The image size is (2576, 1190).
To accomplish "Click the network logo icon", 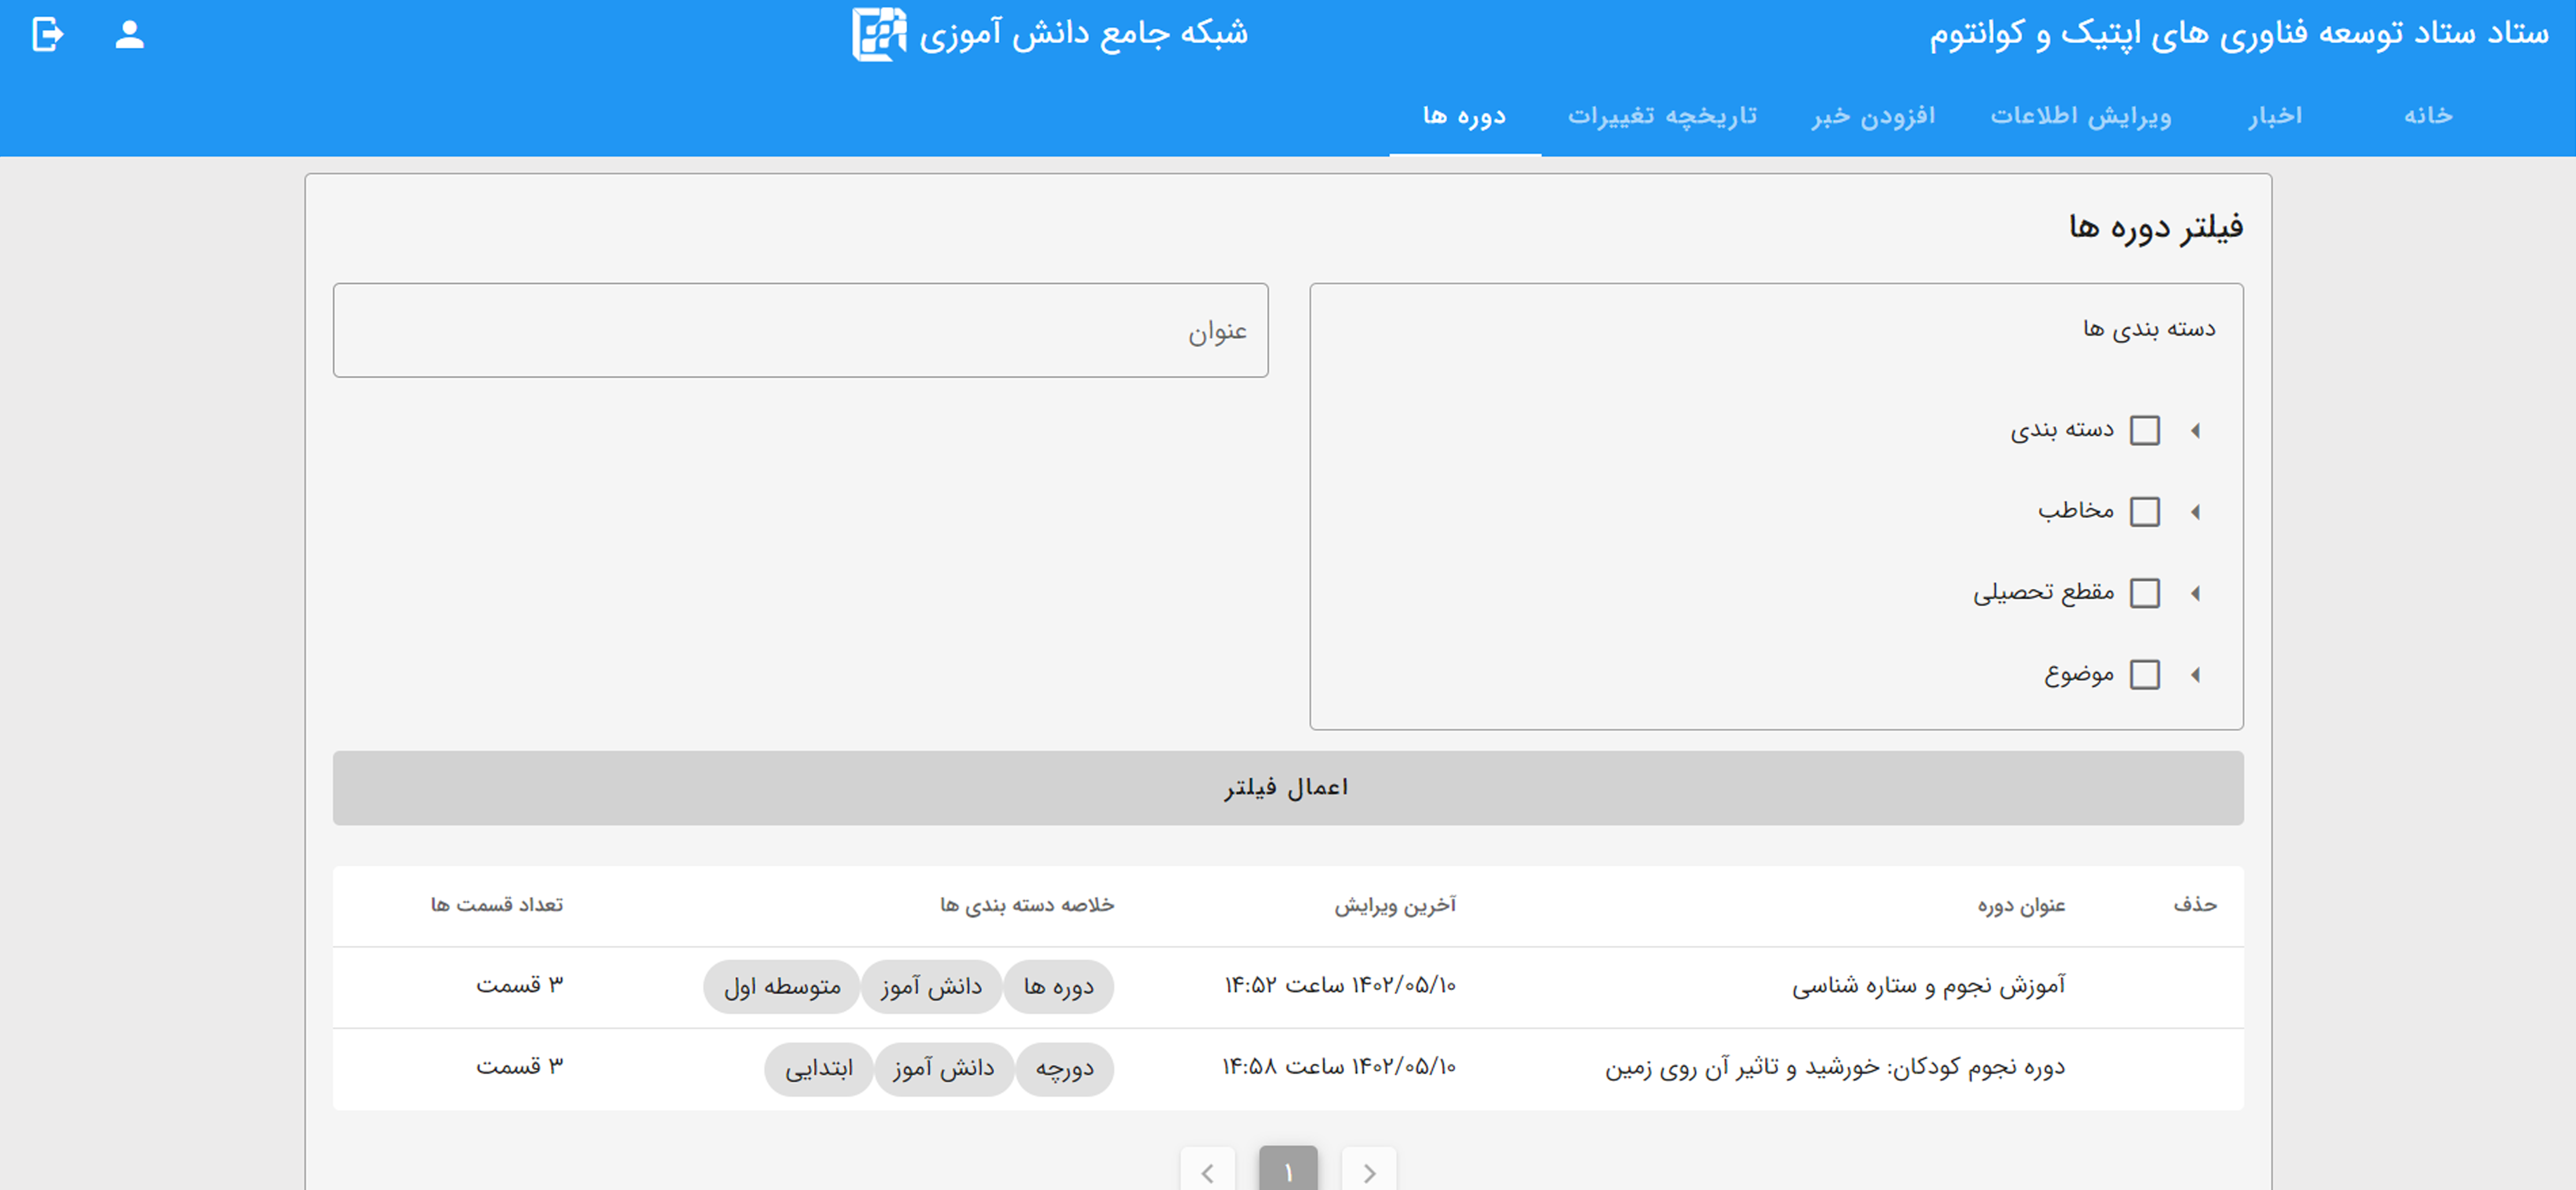I will pyautogui.click(x=878, y=35).
